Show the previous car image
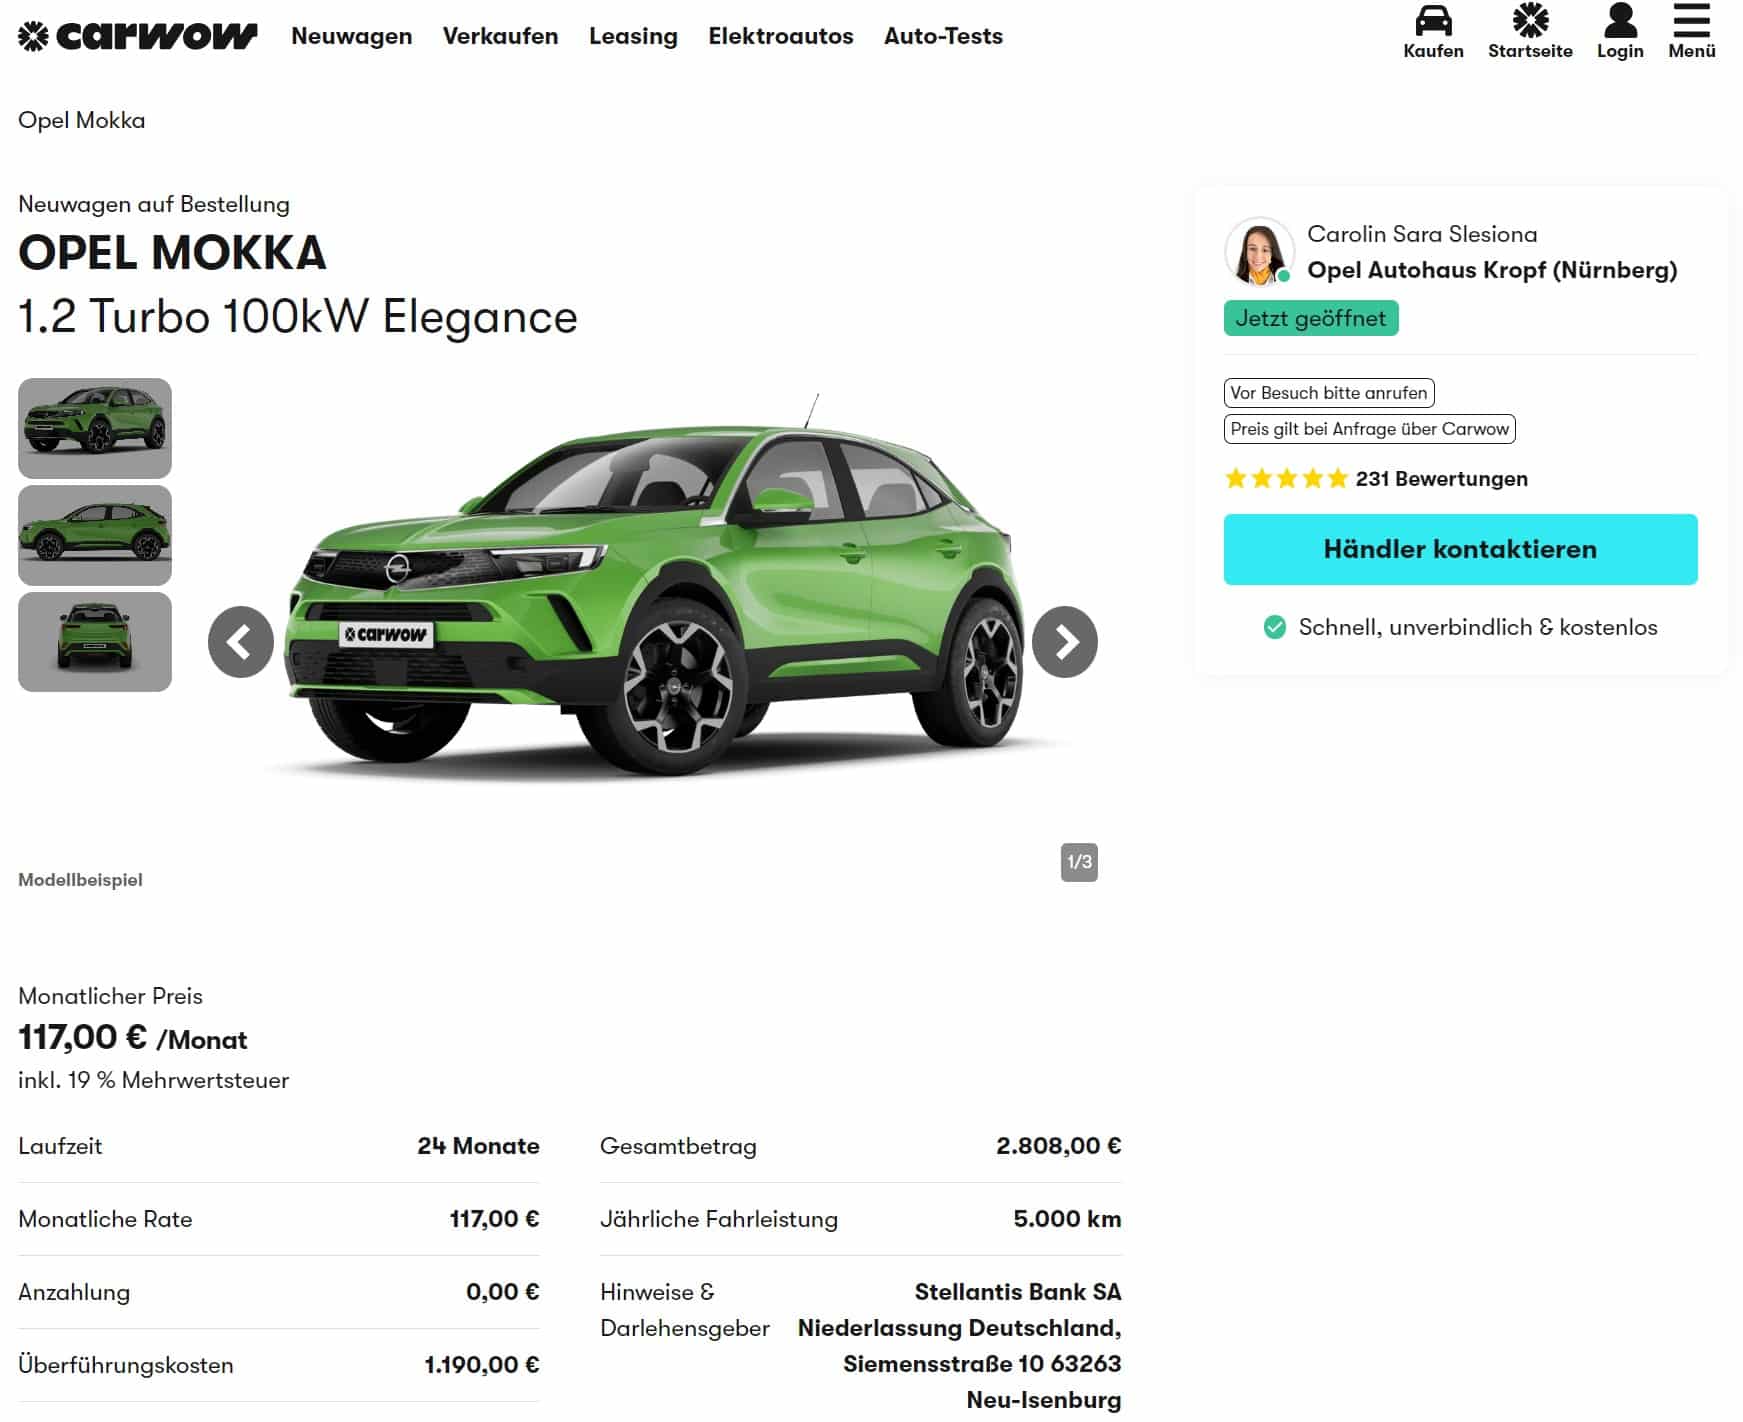Screen dimensions: 1743x1422 (x=241, y=642)
